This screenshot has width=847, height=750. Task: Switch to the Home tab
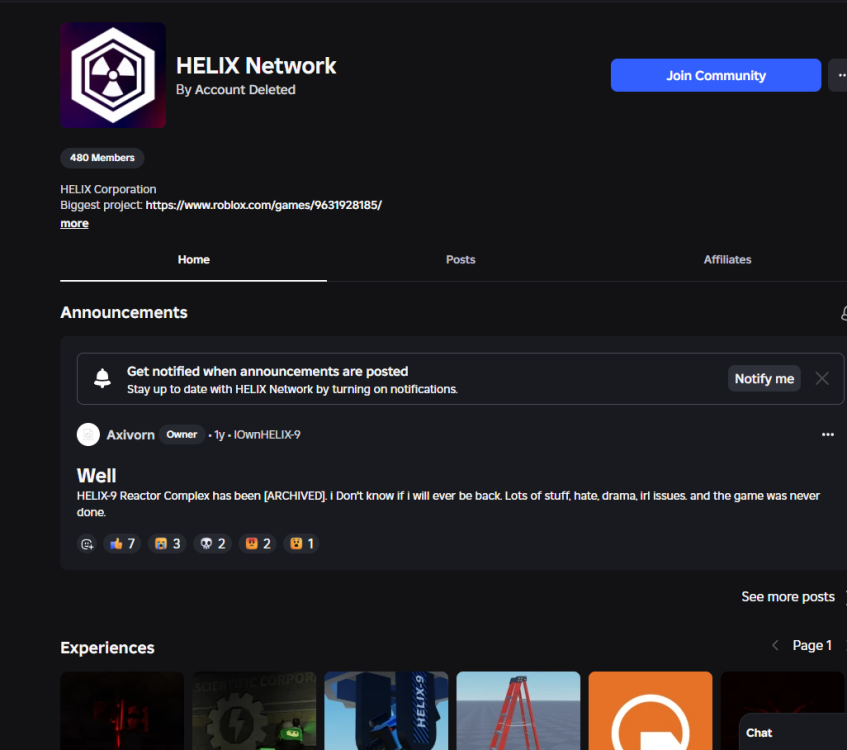click(x=193, y=260)
